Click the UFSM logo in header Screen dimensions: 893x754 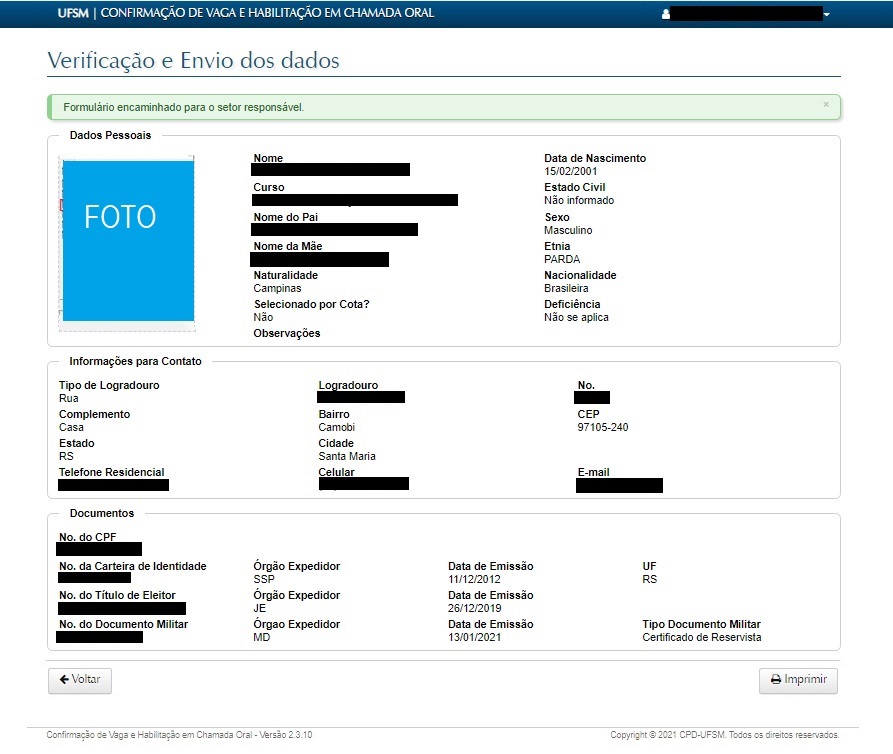pyautogui.click(x=74, y=14)
